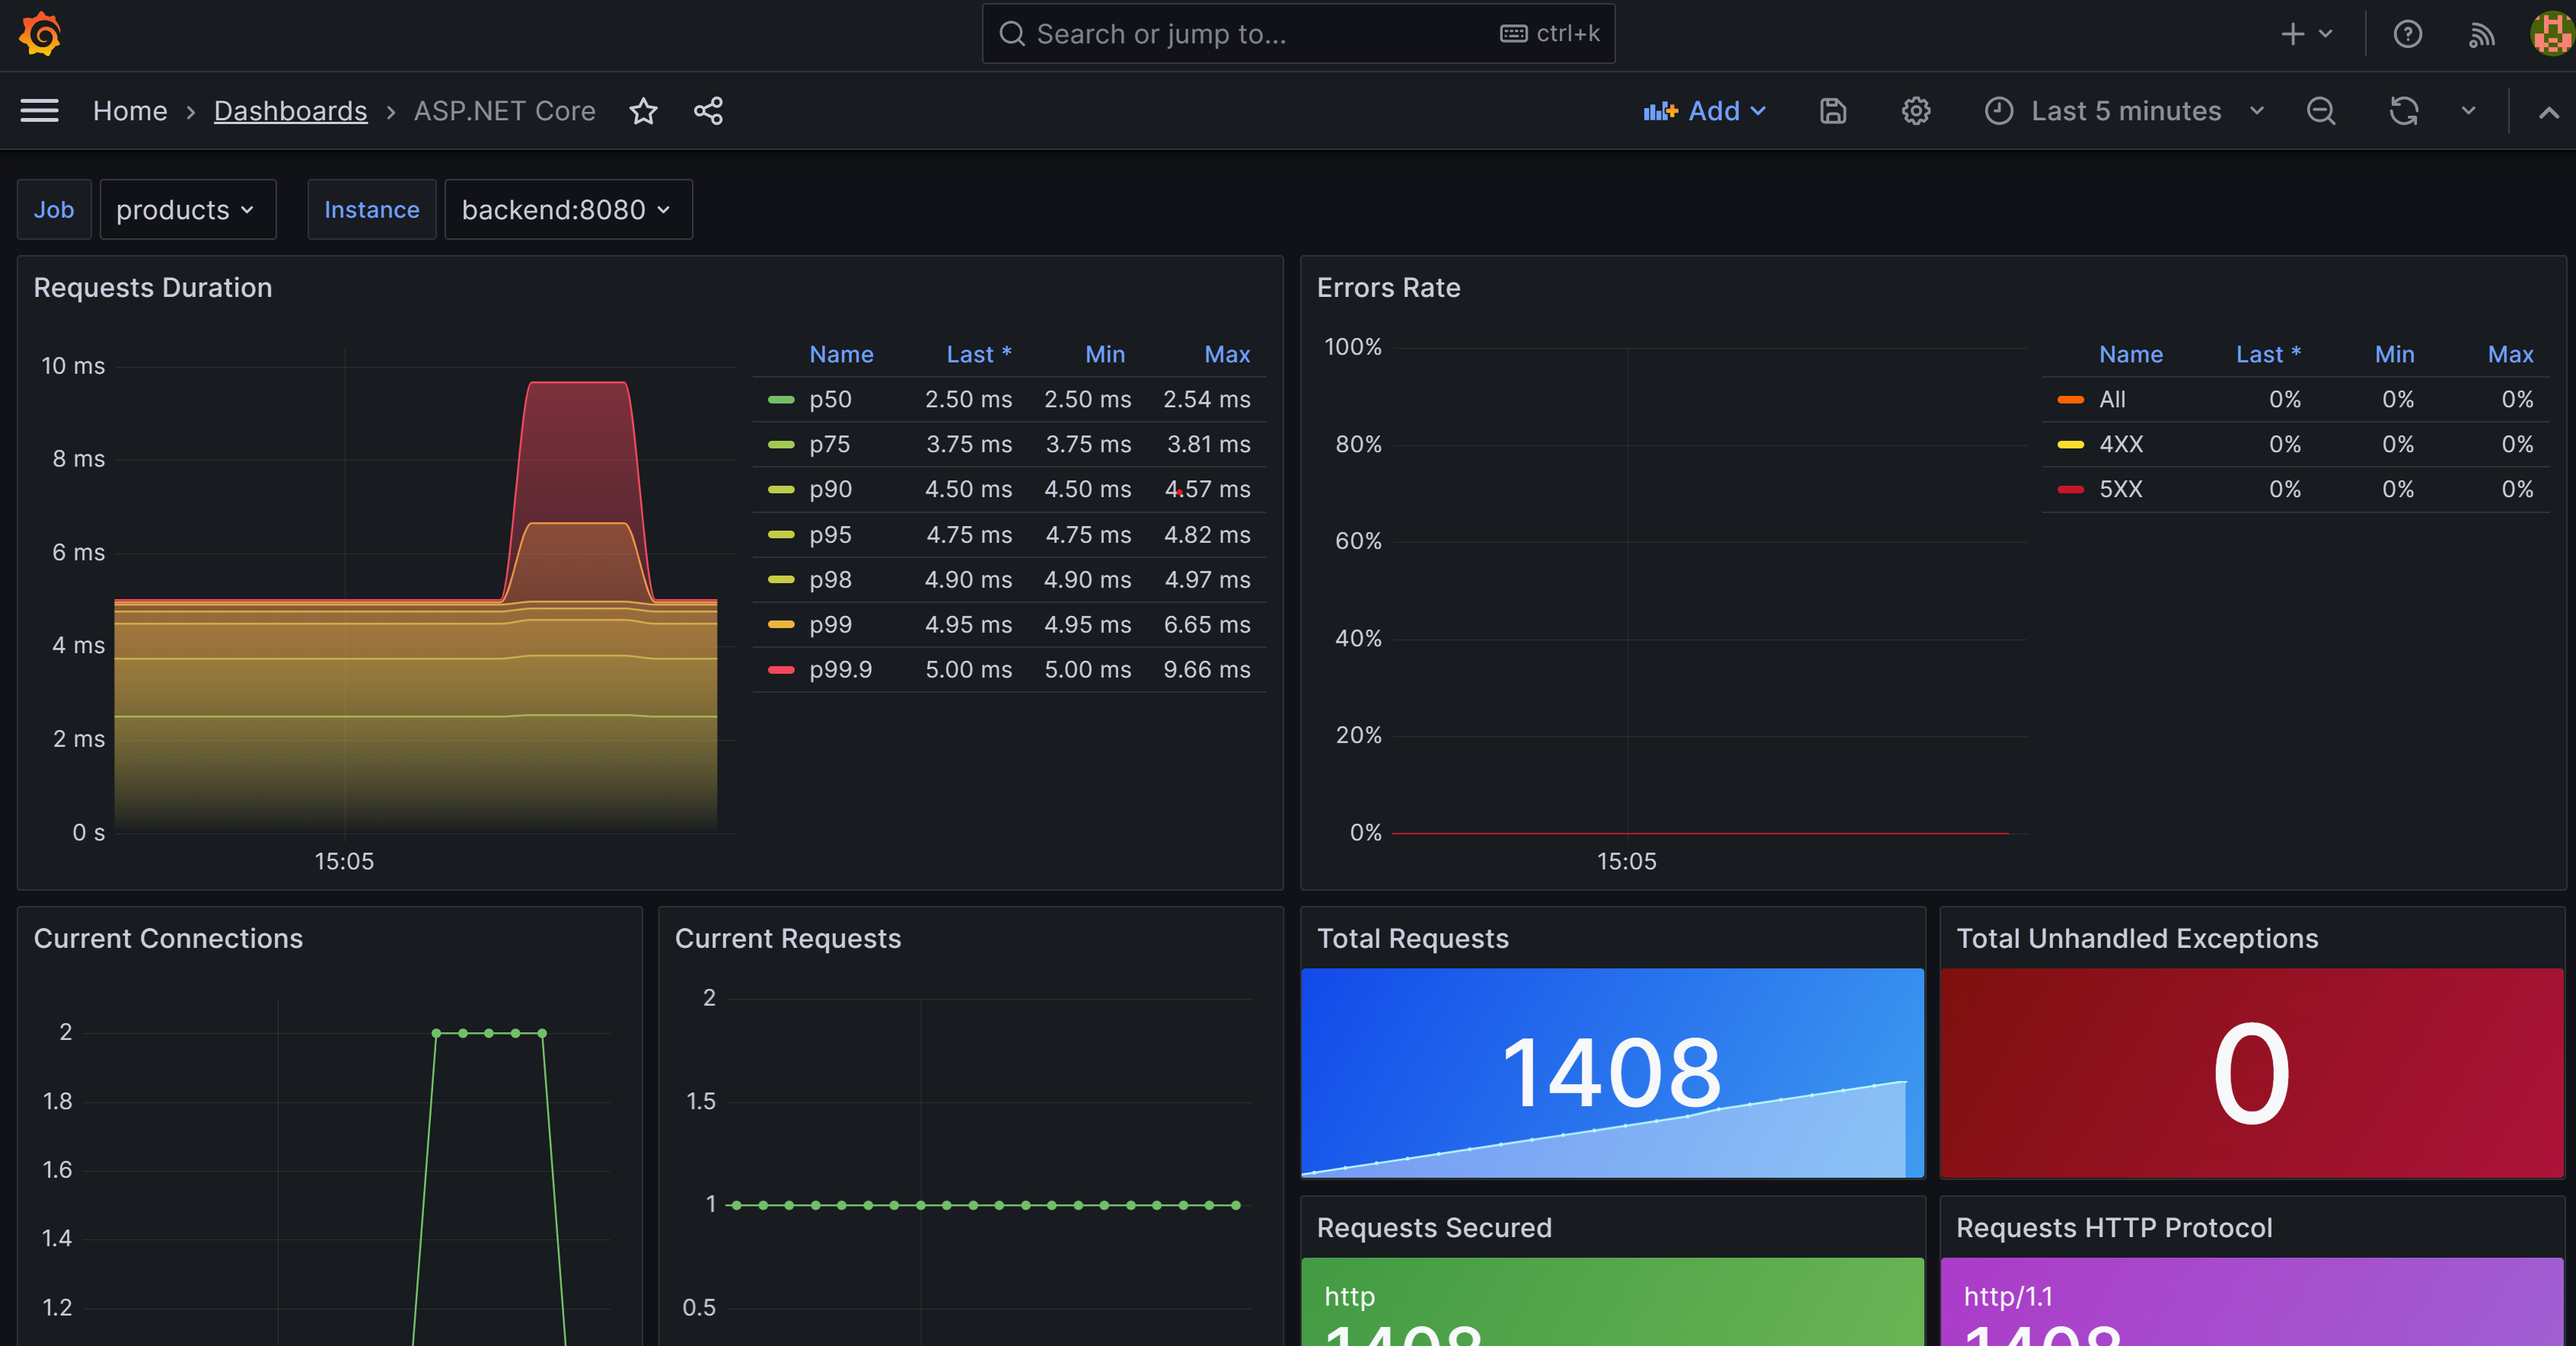The image size is (2576, 1346).
Task: Open the Add panel menu
Action: (x=1705, y=111)
